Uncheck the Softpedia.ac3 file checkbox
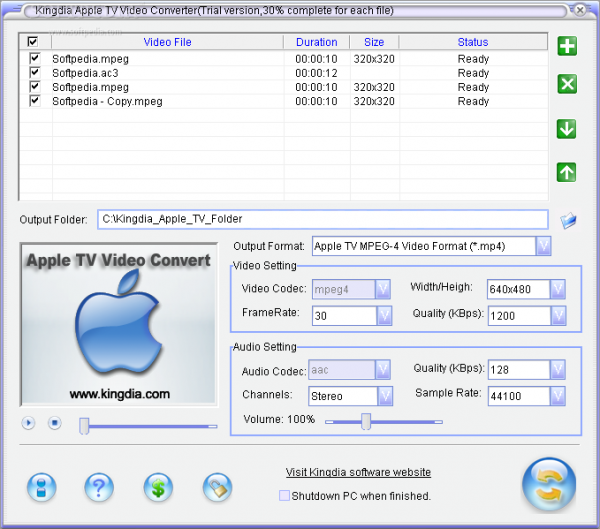This screenshot has height=529, width=600. [x=35, y=73]
